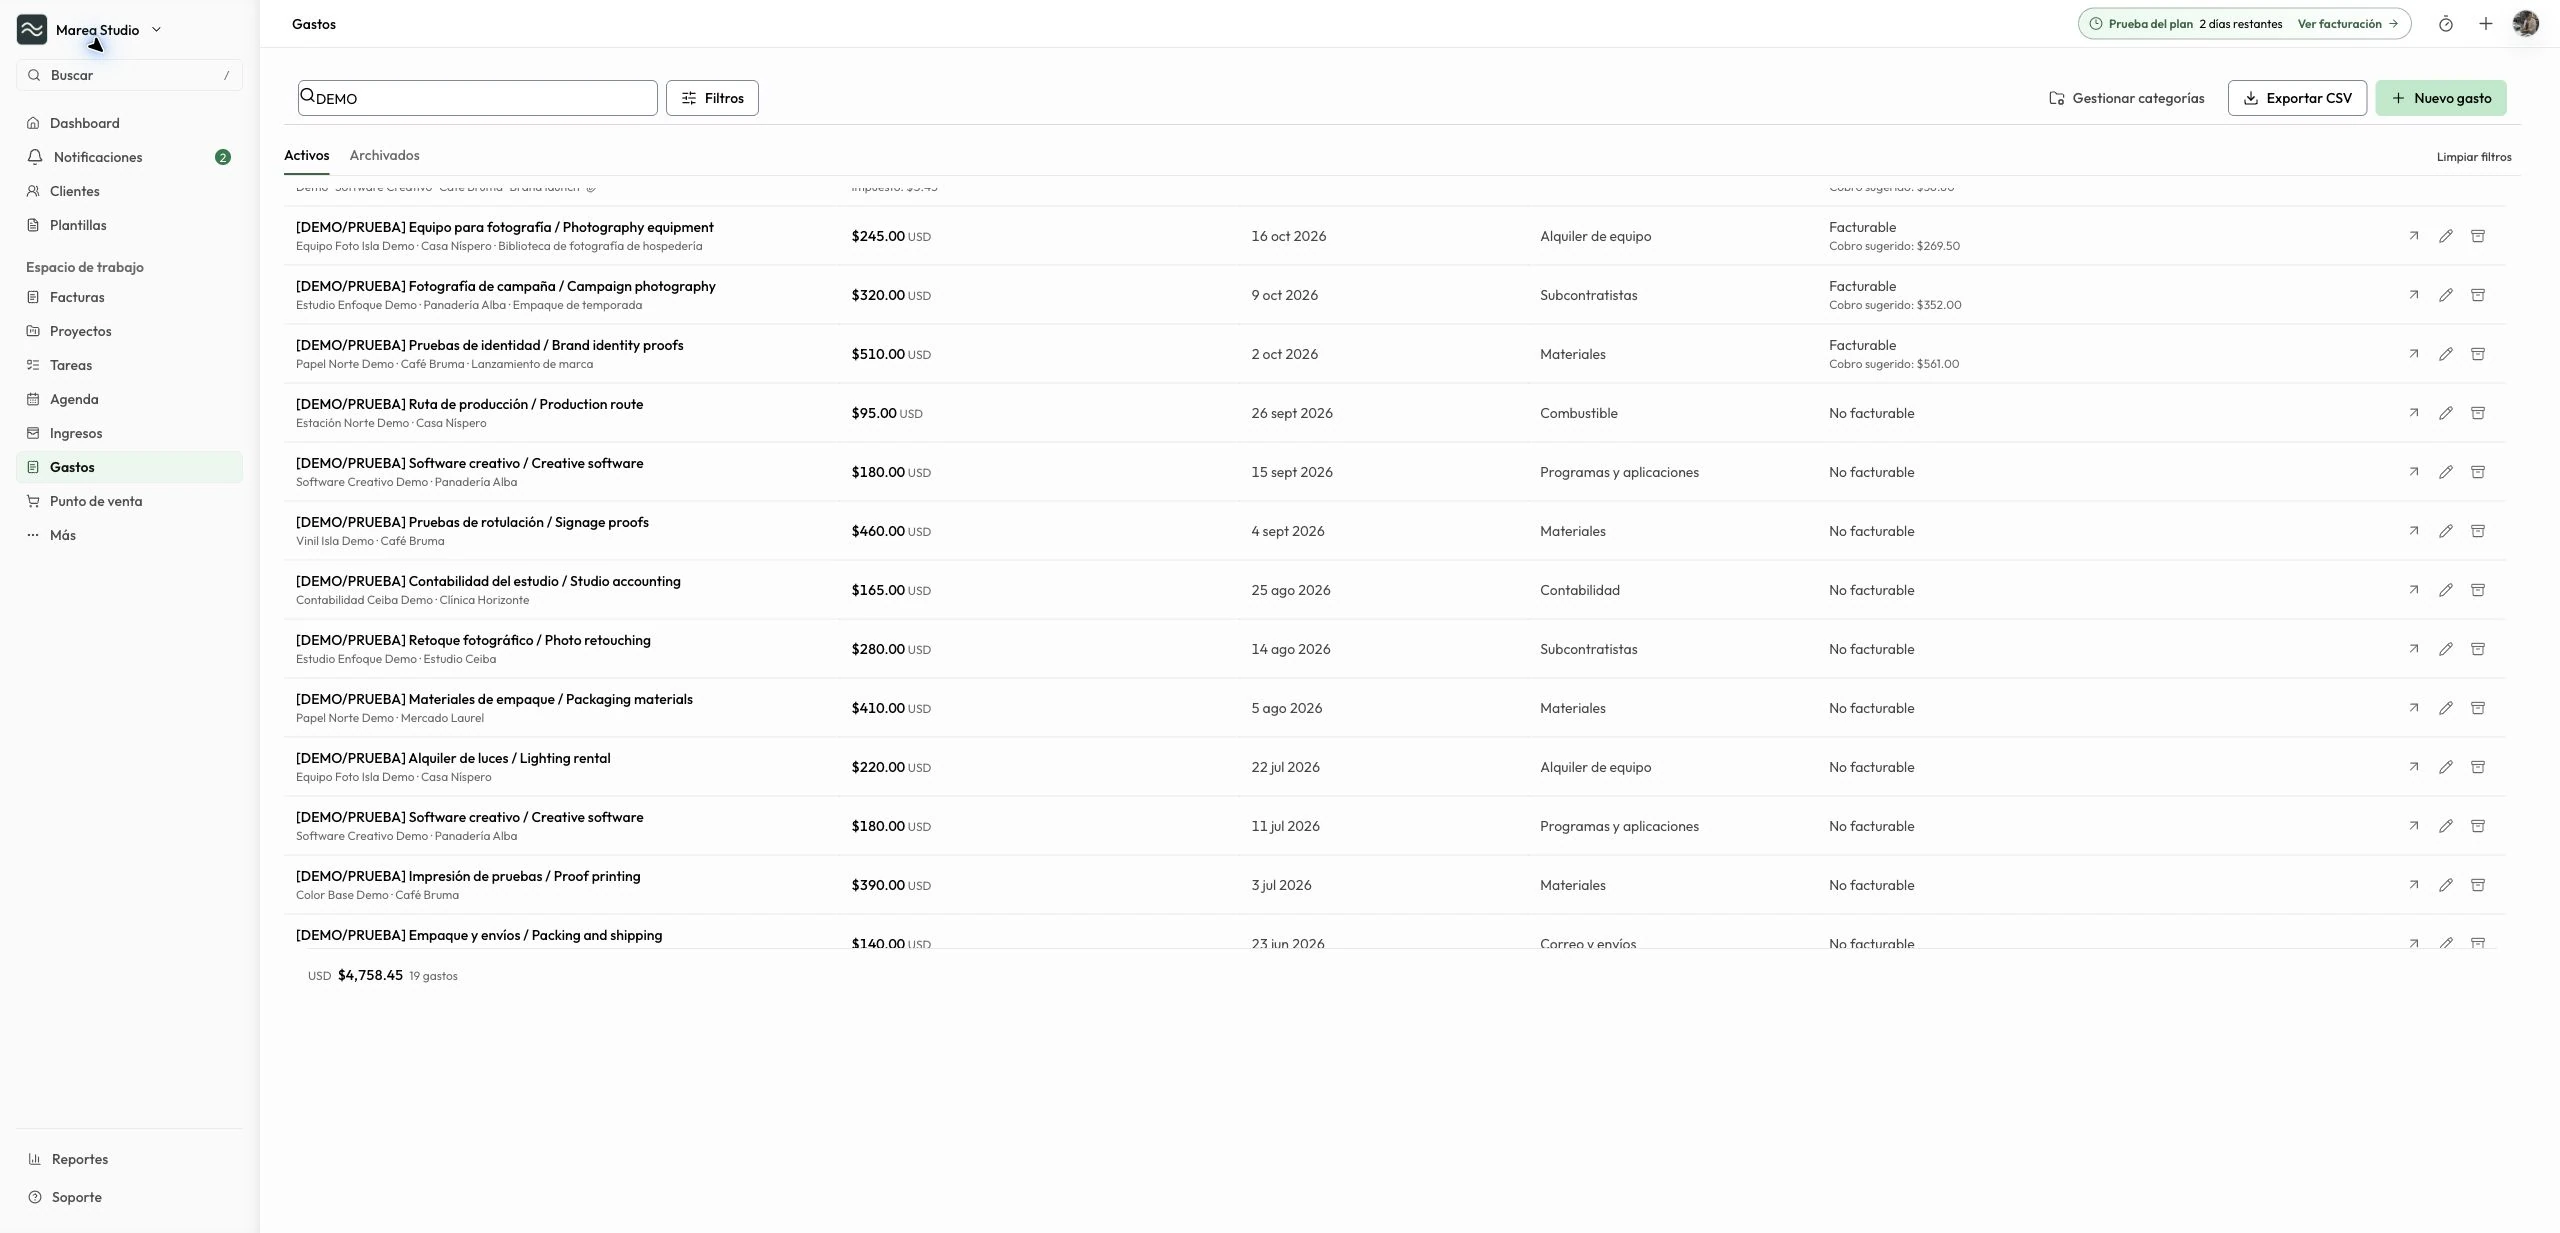The width and height of the screenshot is (2560, 1233).
Task: Open Proyectos page
Action: [129, 331]
